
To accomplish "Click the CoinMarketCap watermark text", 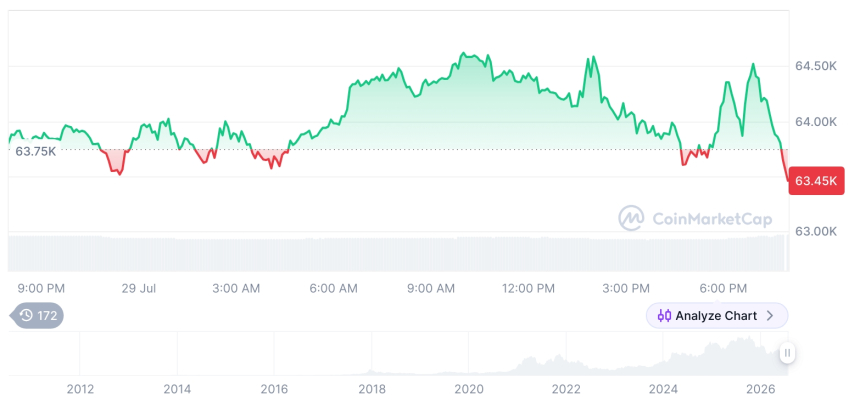I will [712, 219].
